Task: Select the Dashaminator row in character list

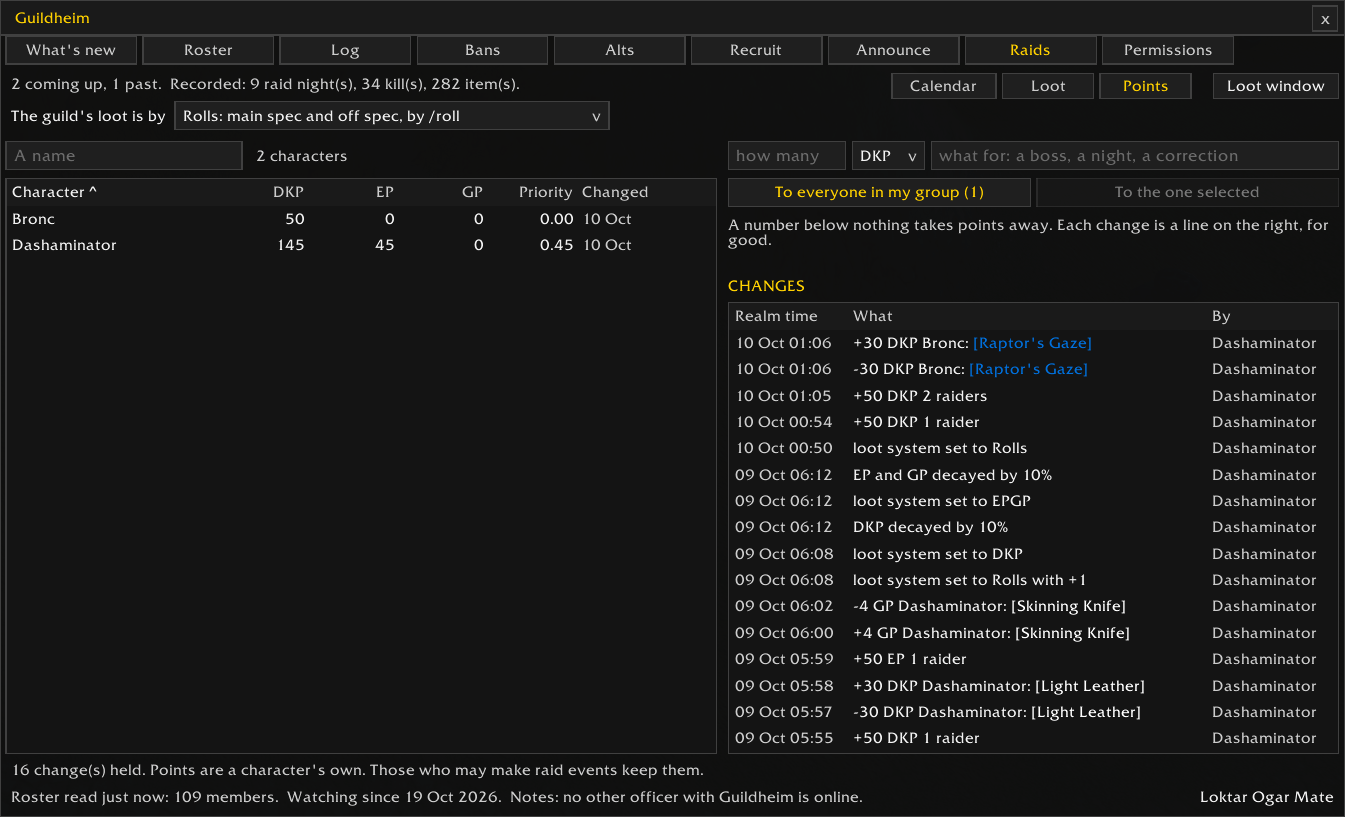Action: coord(361,245)
